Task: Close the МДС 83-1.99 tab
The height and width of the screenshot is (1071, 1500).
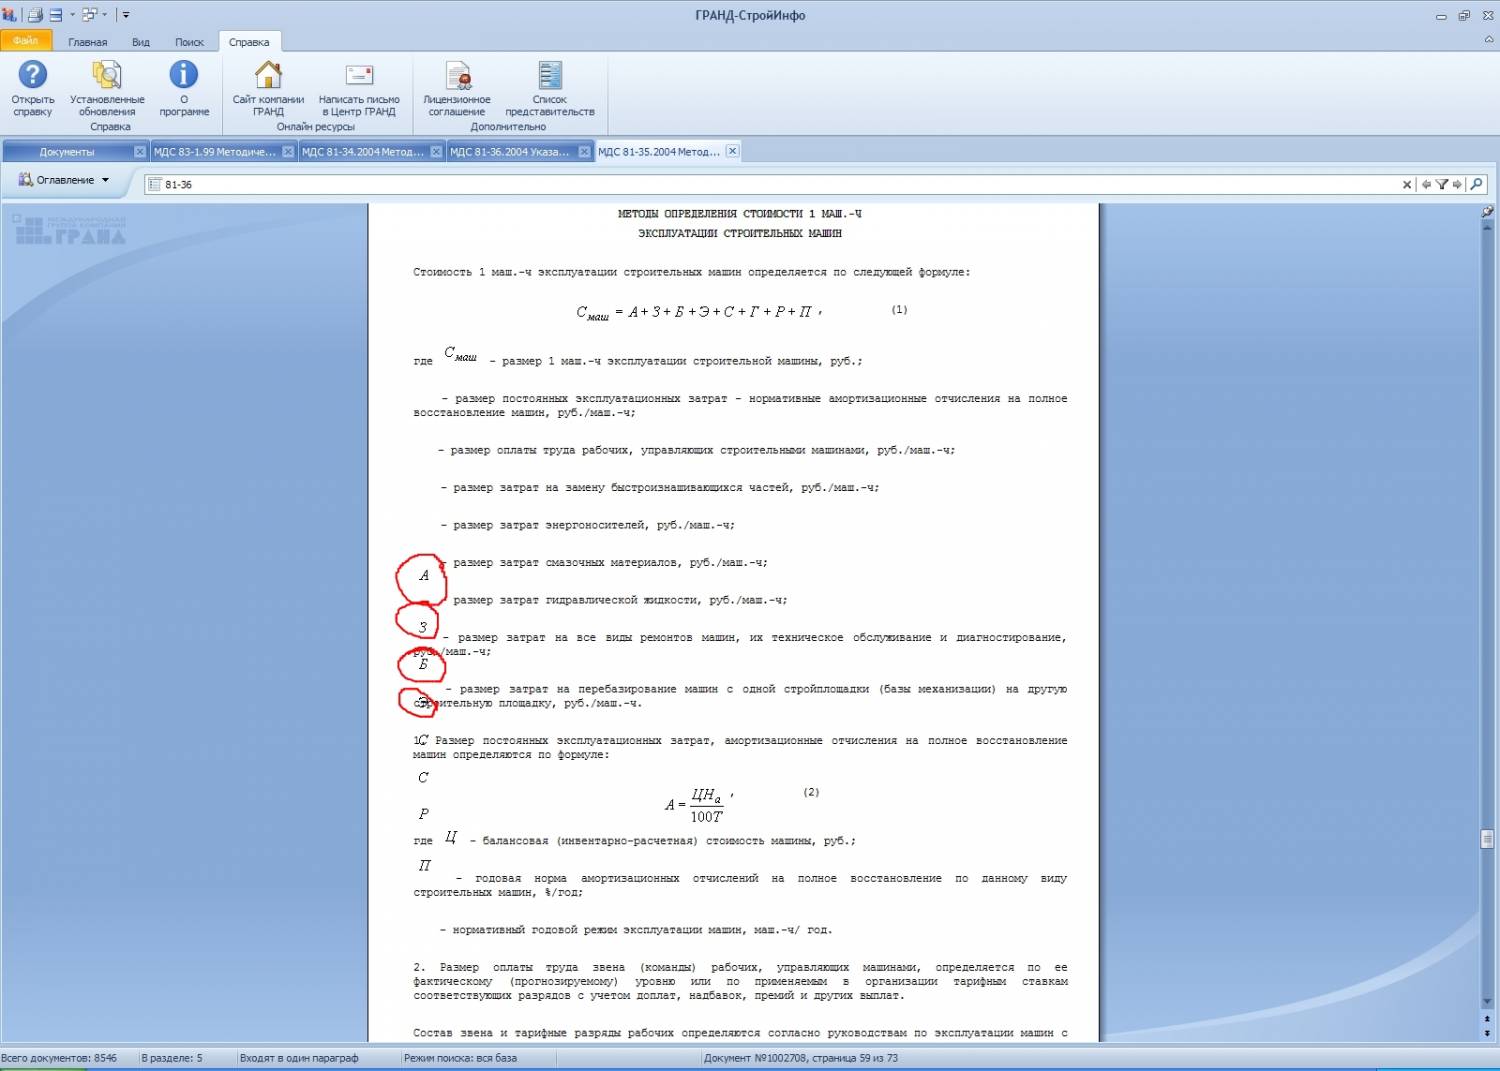Action: coord(288,152)
